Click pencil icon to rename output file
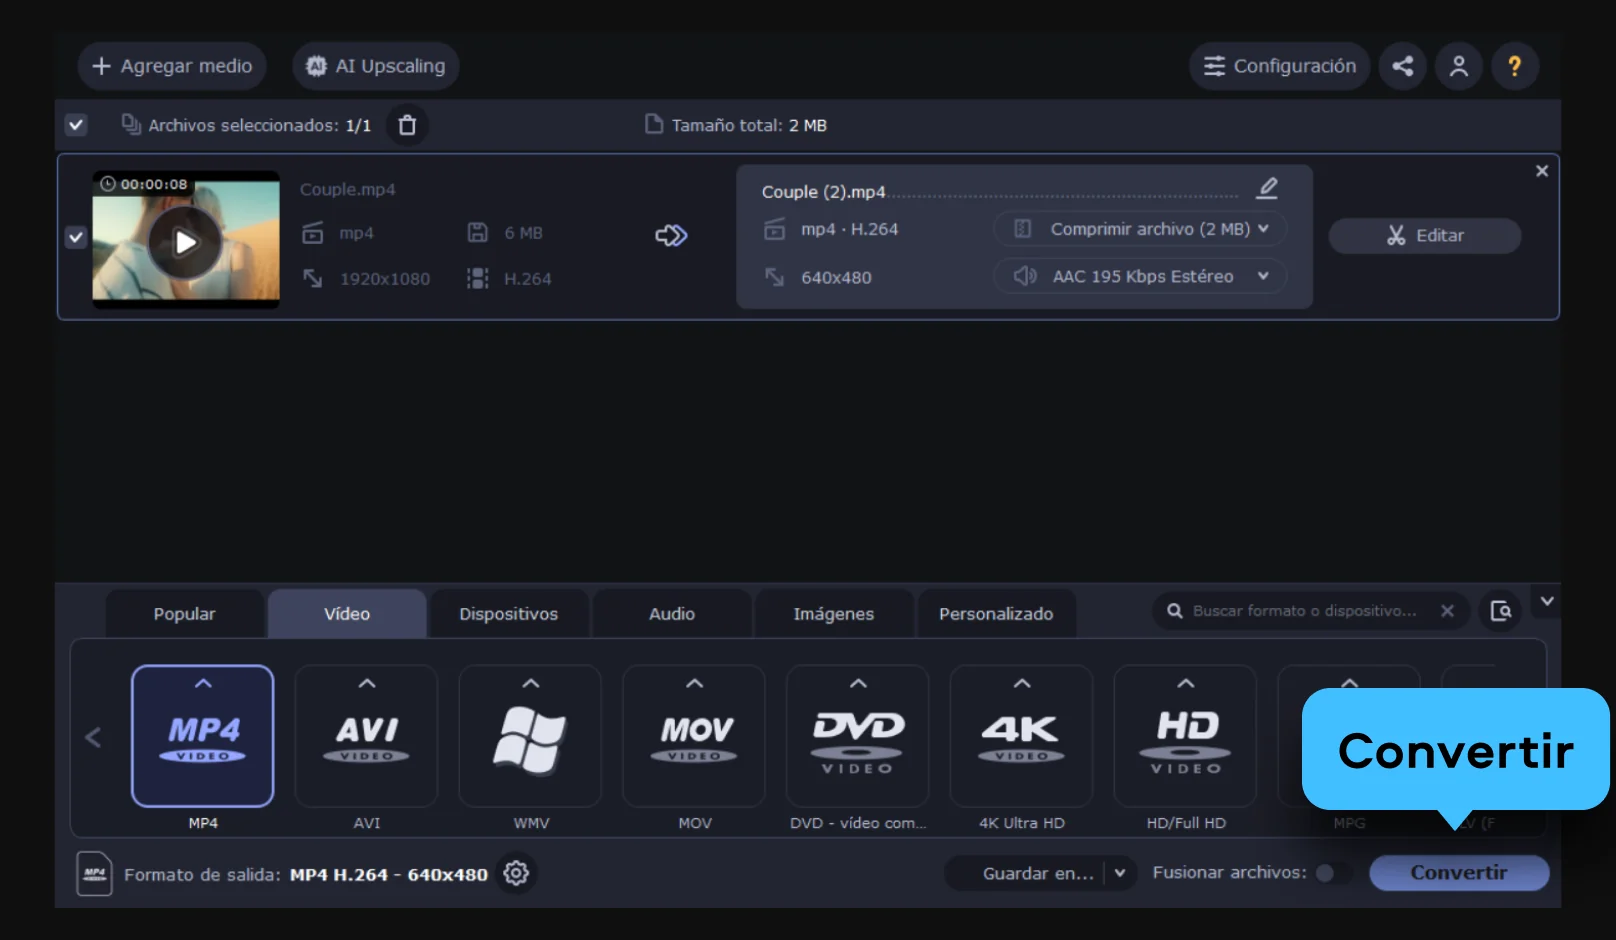This screenshot has height=940, width=1616. [x=1267, y=188]
